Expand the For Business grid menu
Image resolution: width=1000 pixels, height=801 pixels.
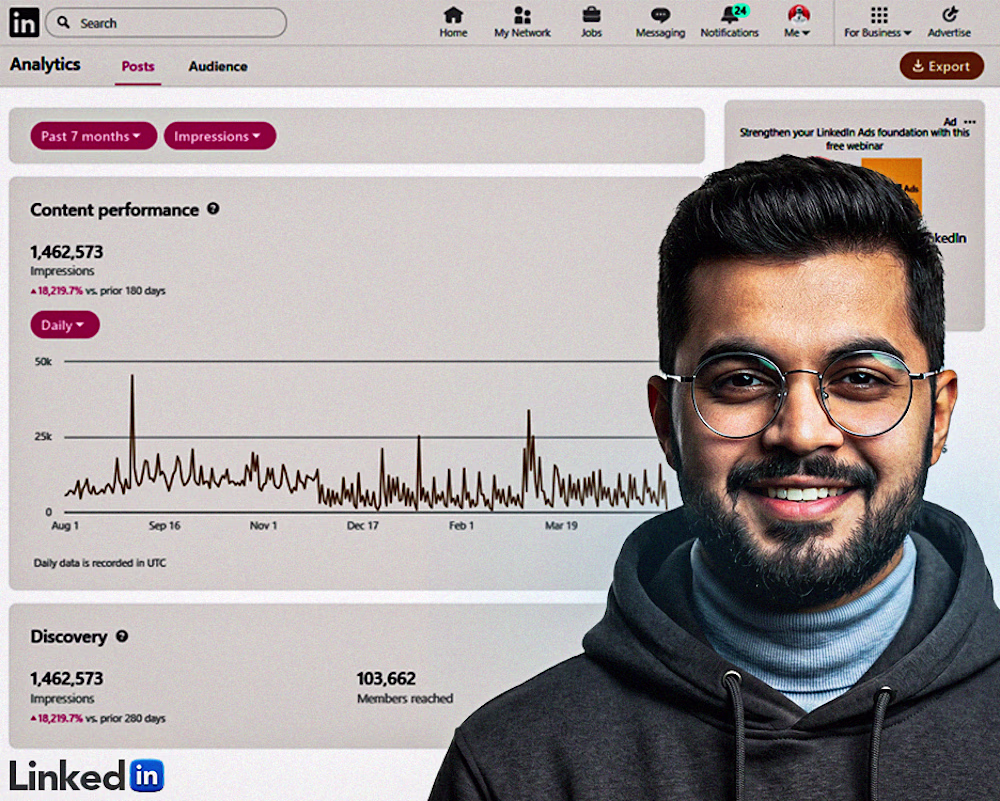point(878,22)
